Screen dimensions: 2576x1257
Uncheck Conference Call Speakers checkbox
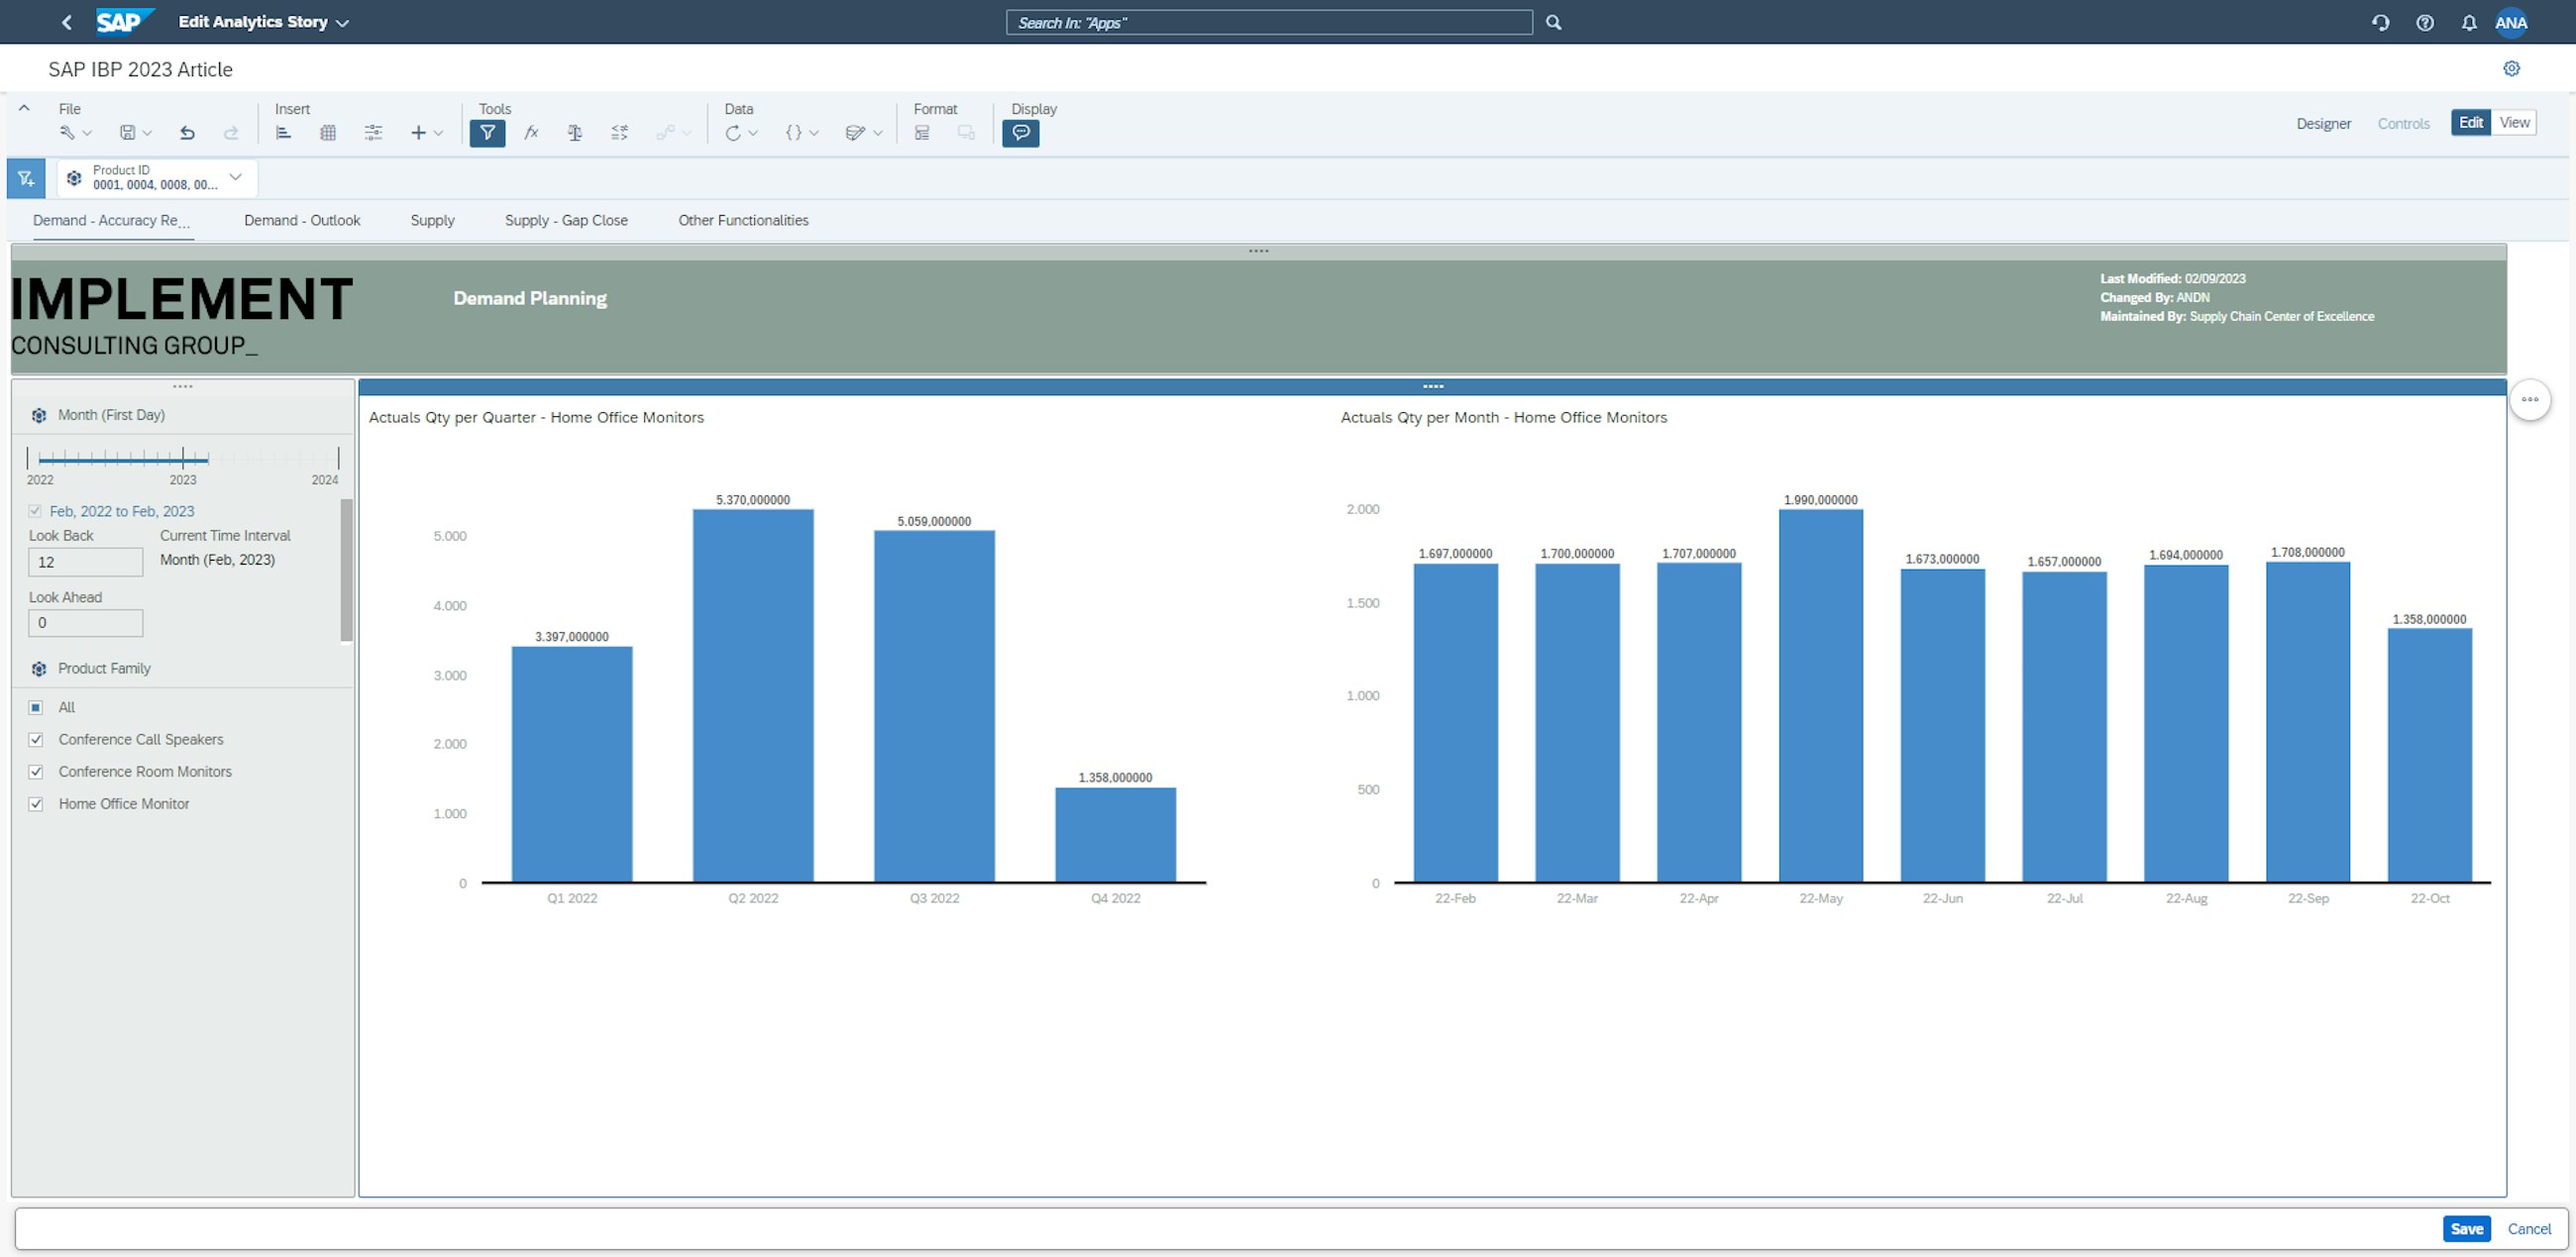[36, 740]
